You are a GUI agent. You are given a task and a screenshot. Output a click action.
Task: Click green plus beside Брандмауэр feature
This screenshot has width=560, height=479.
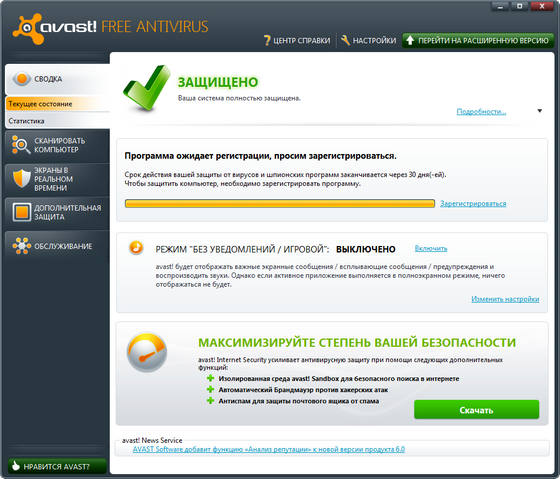[210, 389]
